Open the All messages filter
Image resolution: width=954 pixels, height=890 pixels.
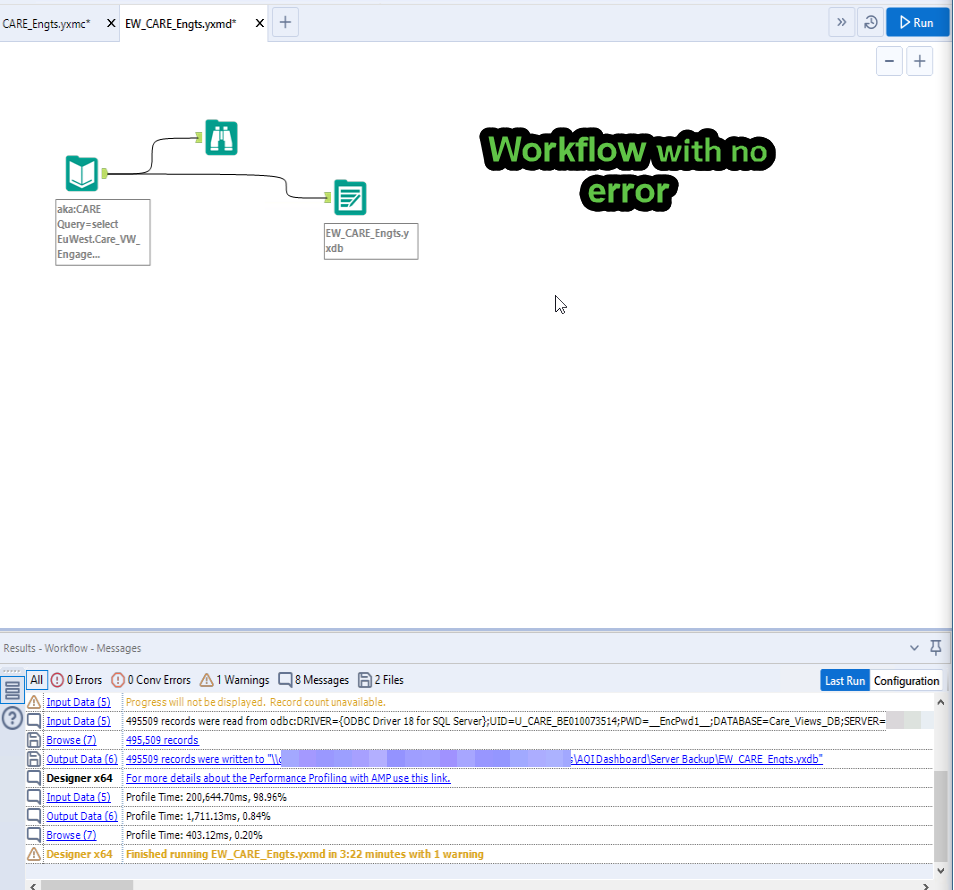click(36, 679)
